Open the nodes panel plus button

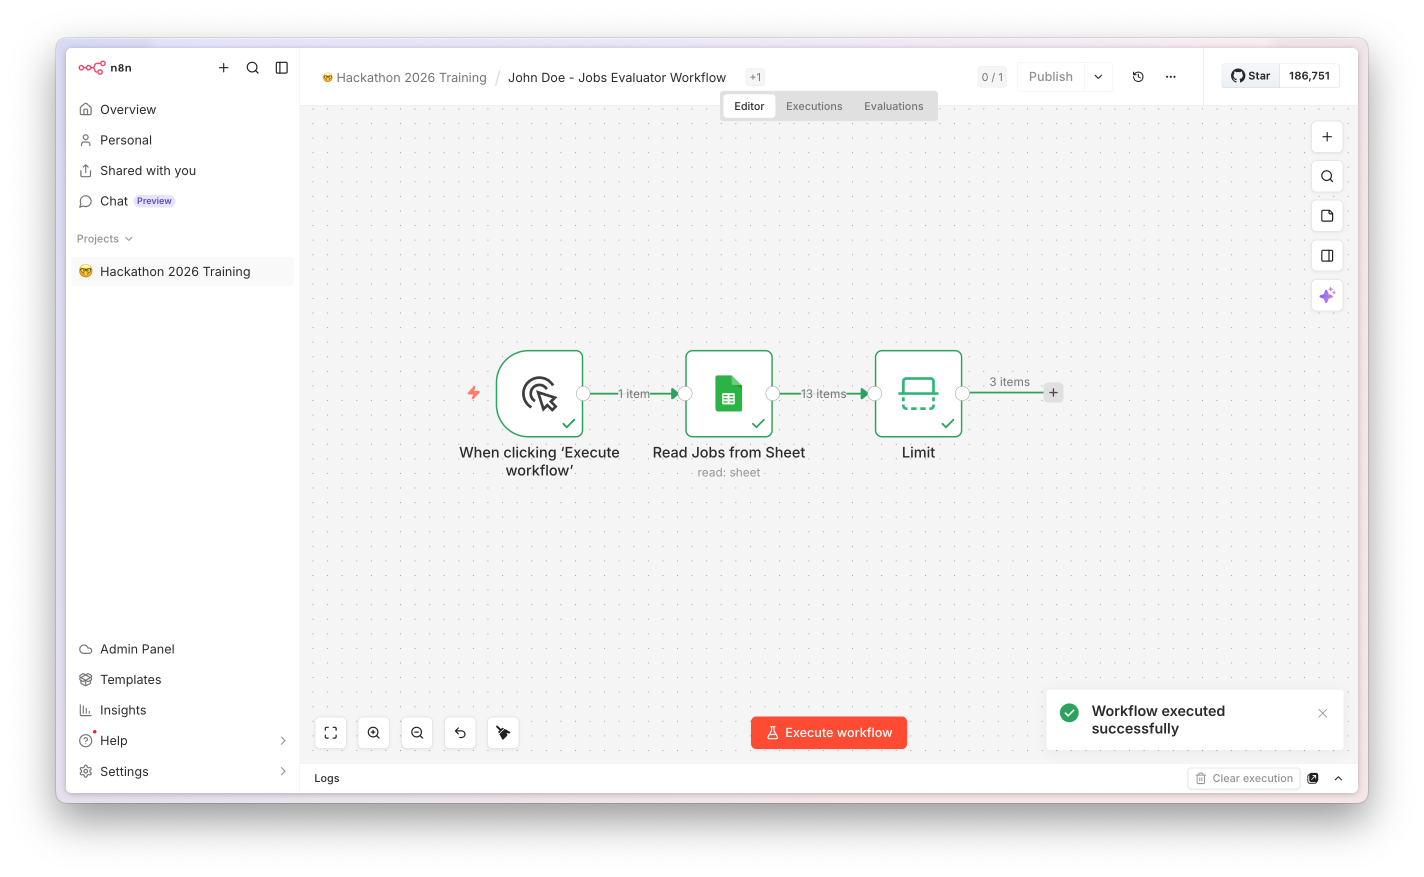pyautogui.click(x=1327, y=137)
